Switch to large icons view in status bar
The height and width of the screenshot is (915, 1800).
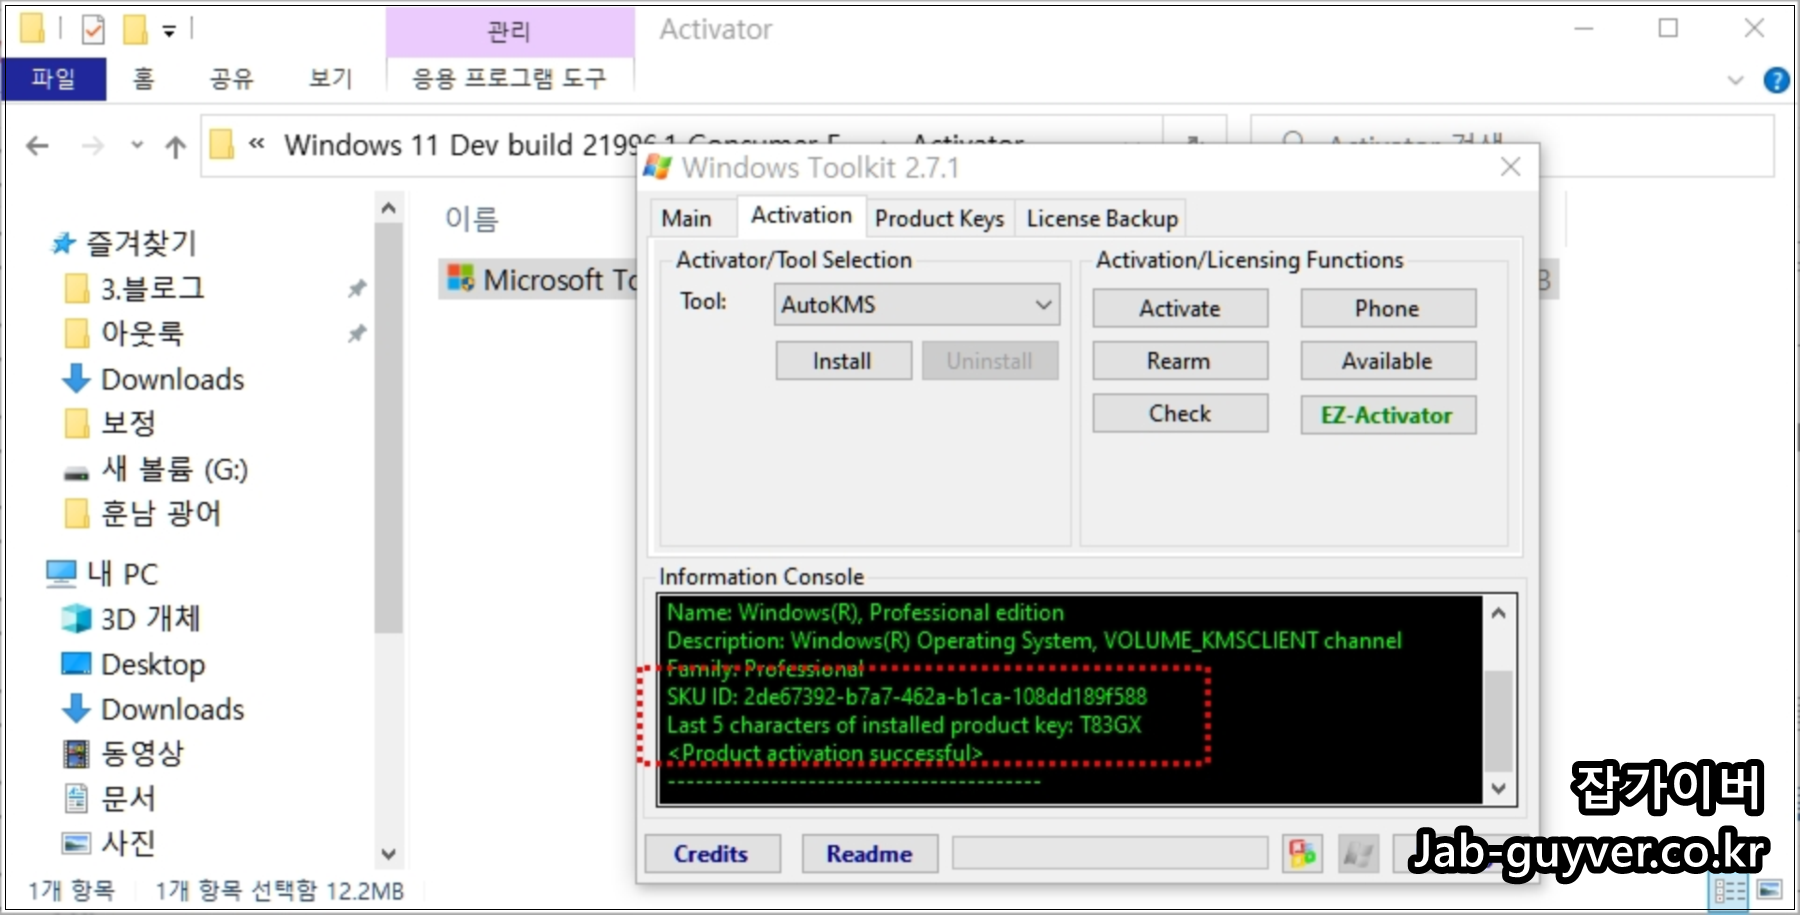point(1769,890)
